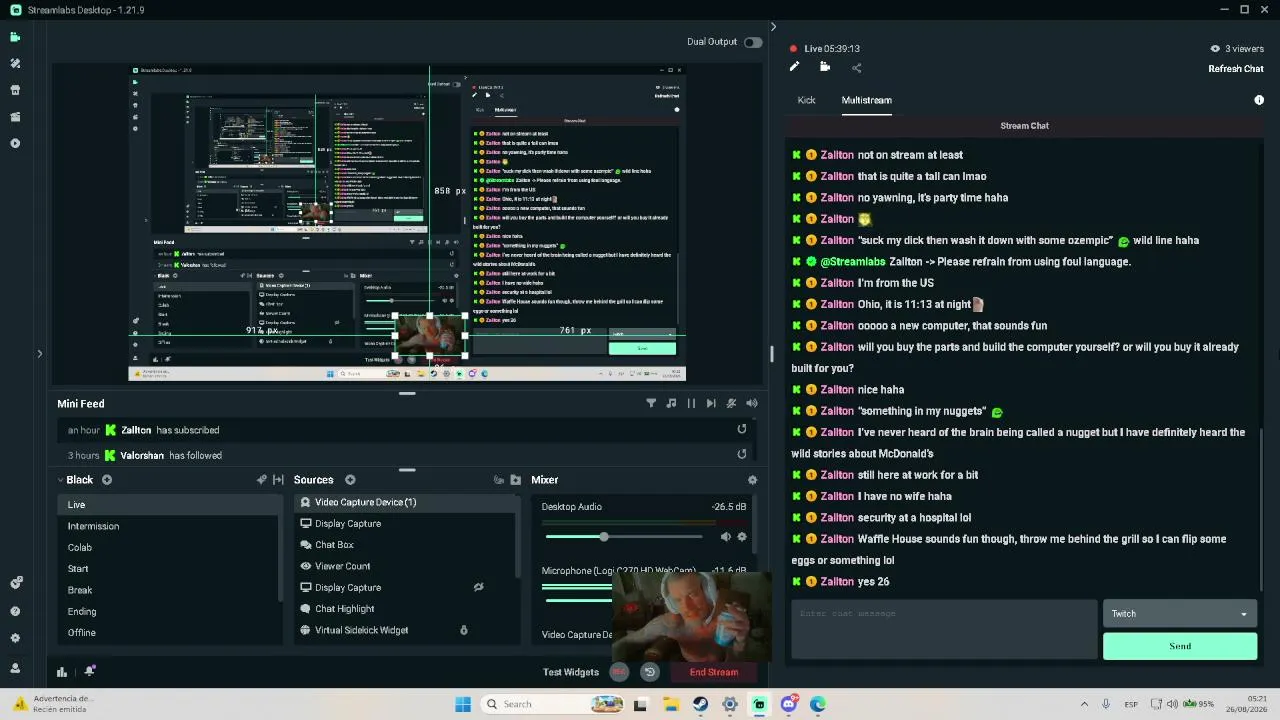
Task: Mute Mini Feed event sounds
Action: pyautogui.click(x=752, y=403)
